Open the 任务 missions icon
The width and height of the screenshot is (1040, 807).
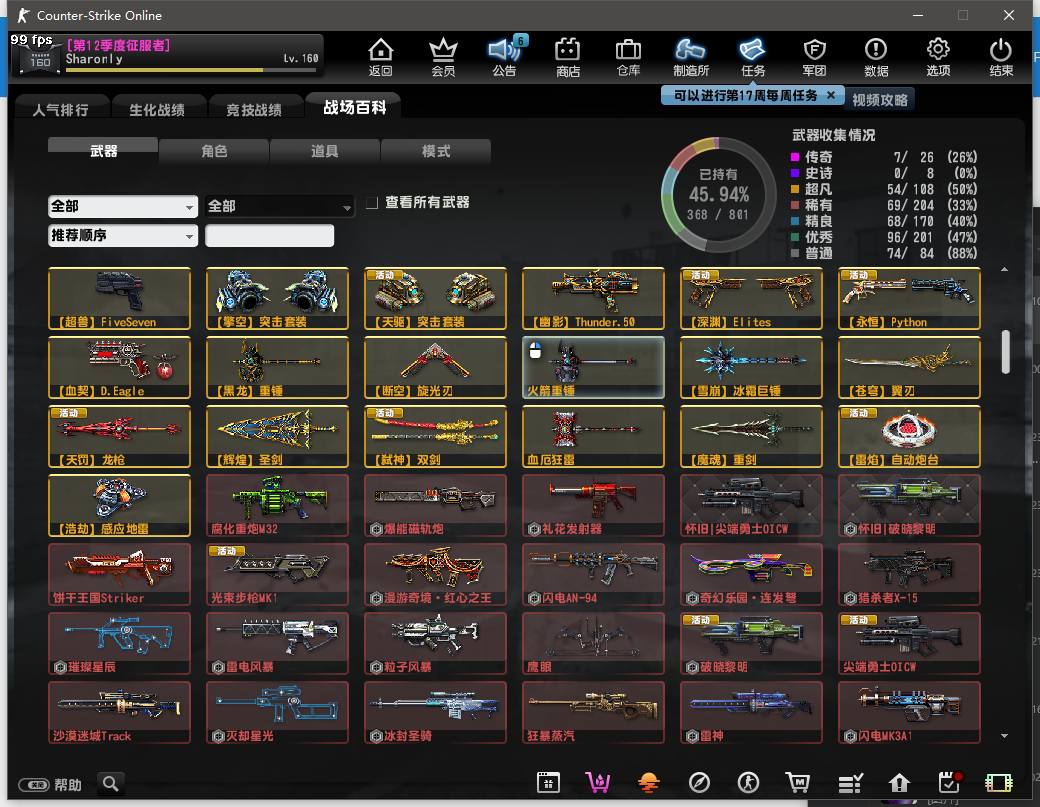753,57
